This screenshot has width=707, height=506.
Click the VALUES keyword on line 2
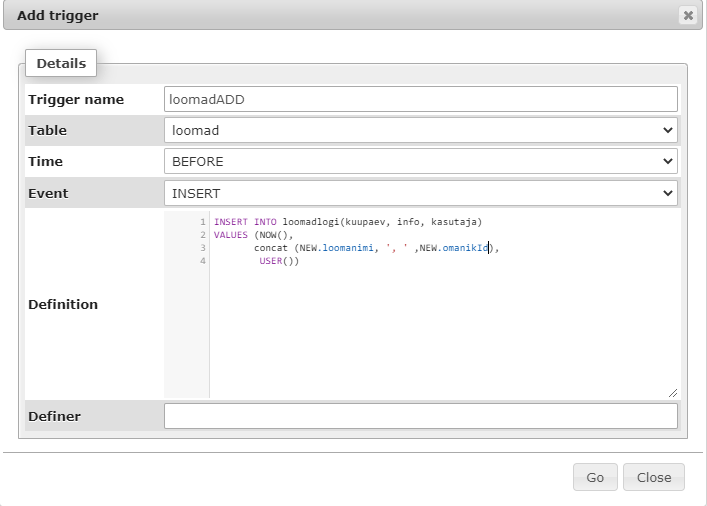click(x=230, y=235)
